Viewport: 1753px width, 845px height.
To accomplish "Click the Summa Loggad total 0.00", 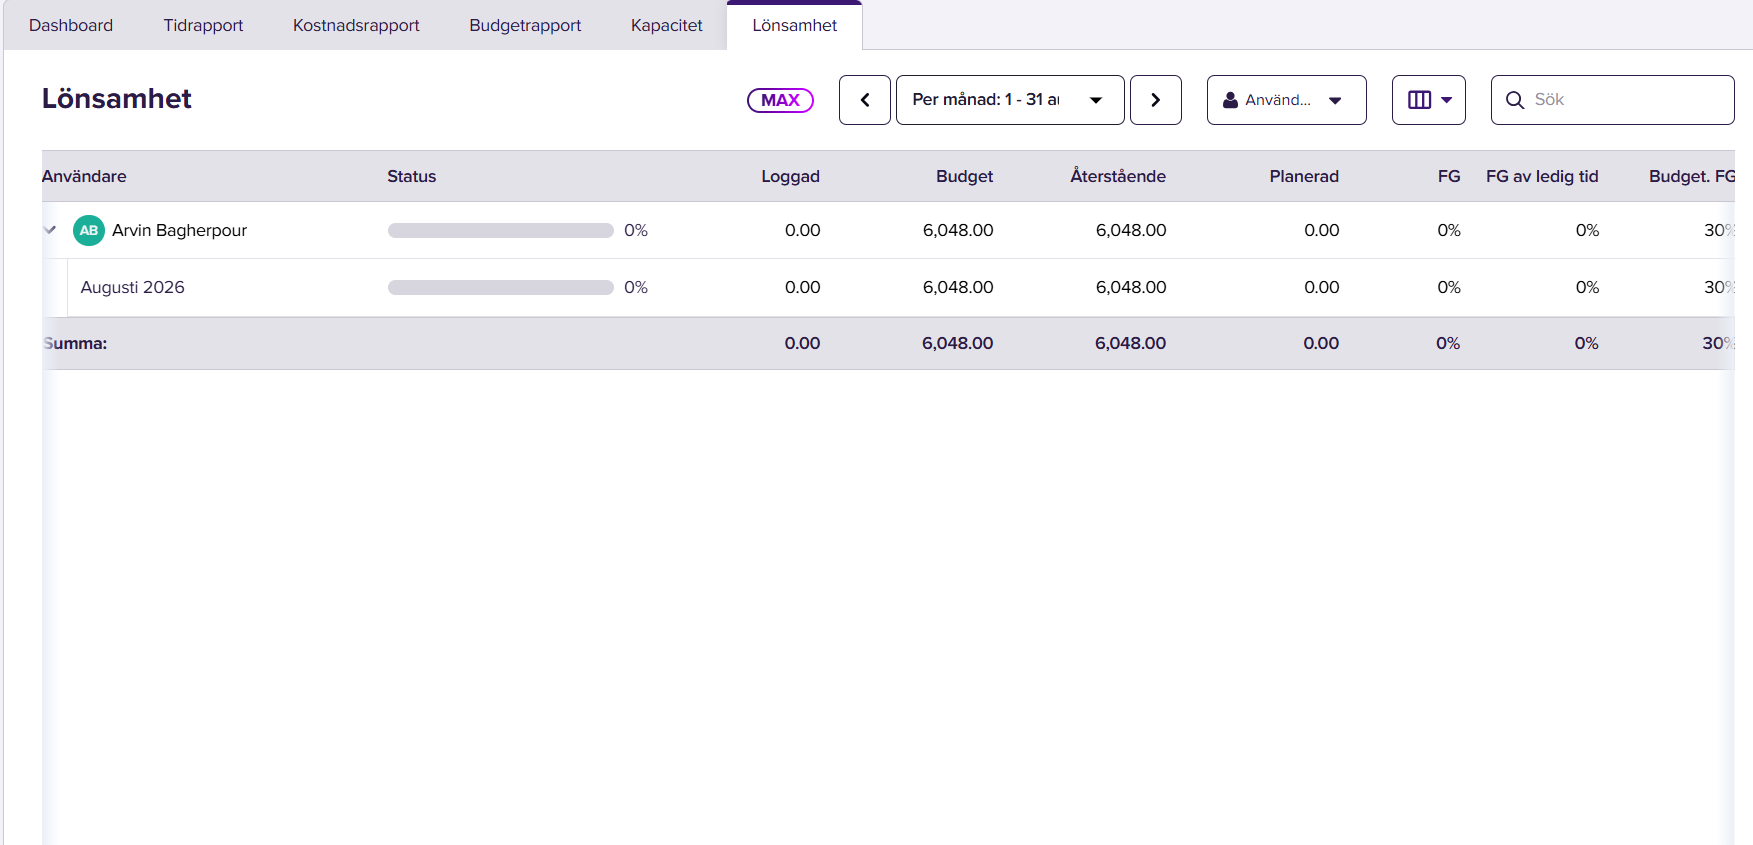I will (802, 343).
